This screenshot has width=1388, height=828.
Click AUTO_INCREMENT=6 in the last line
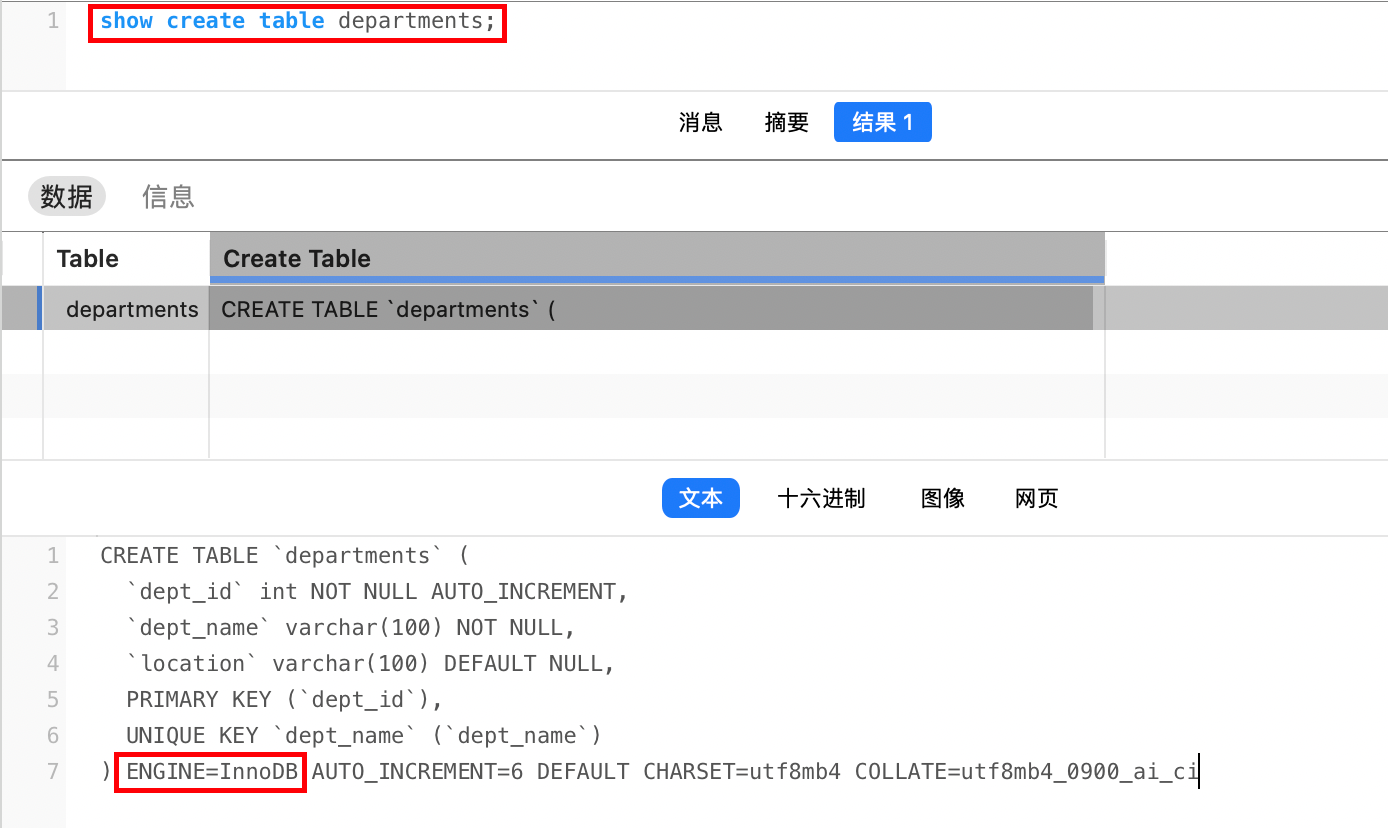pyautogui.click(x=417, y=772)
